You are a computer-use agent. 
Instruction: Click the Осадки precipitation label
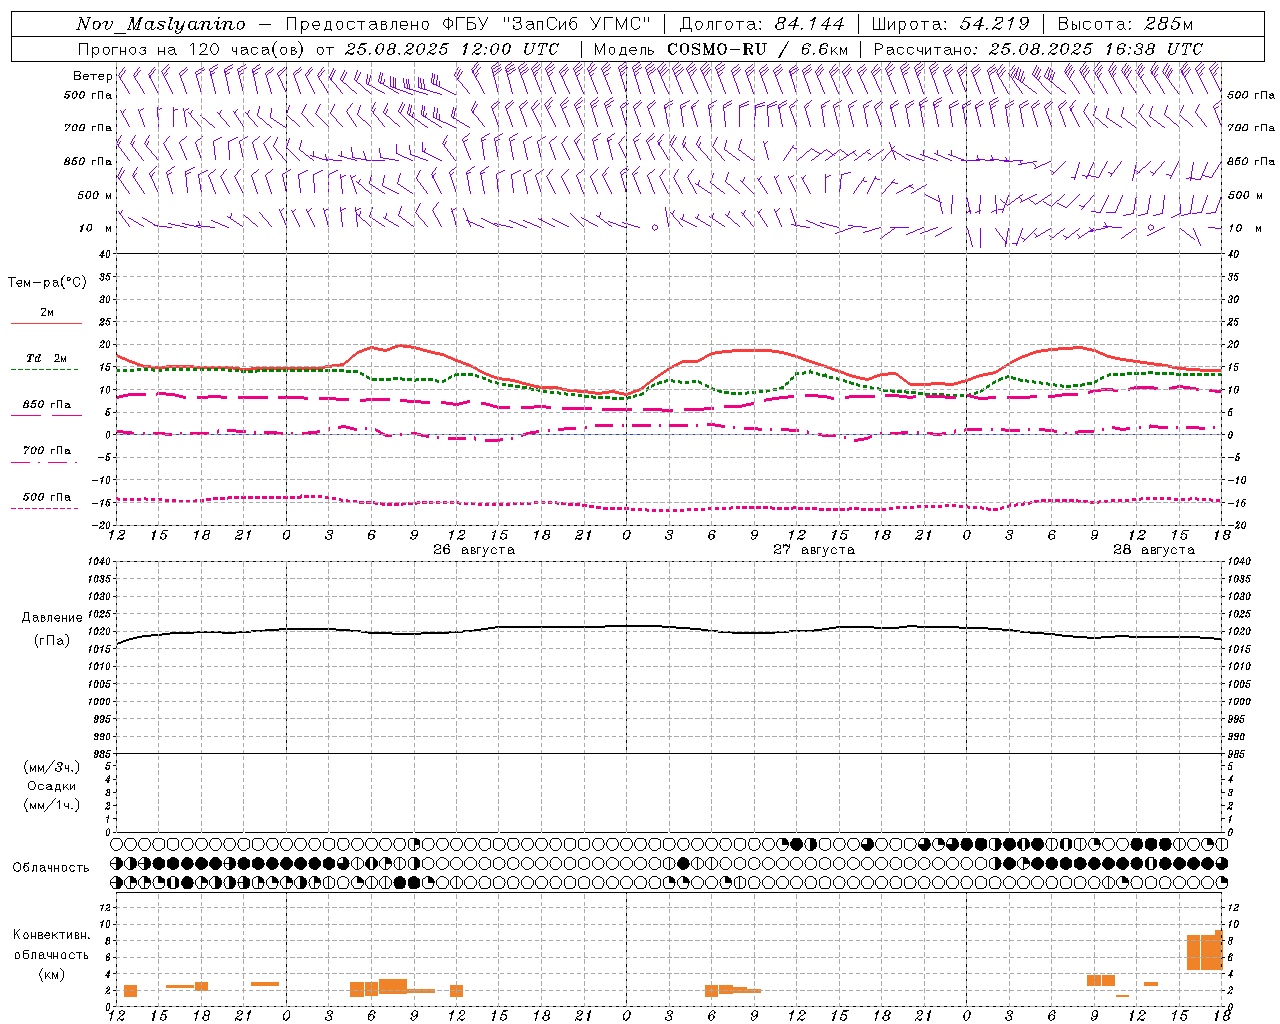[x=52, y=786]
